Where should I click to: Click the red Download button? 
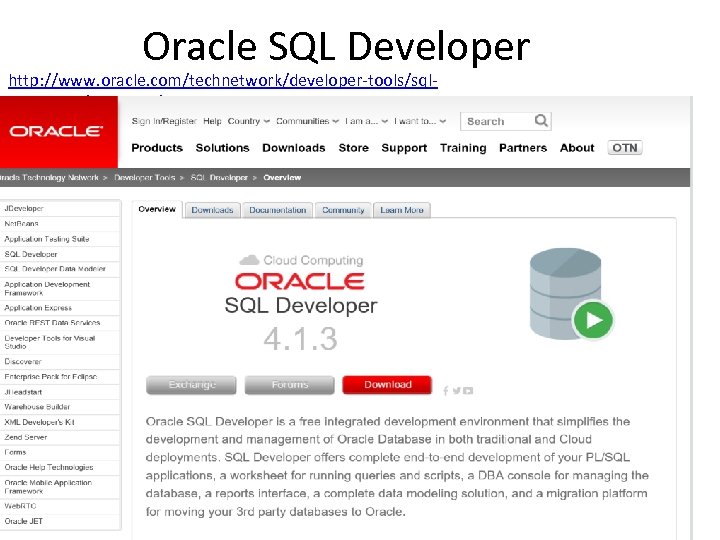pos(387,385)
